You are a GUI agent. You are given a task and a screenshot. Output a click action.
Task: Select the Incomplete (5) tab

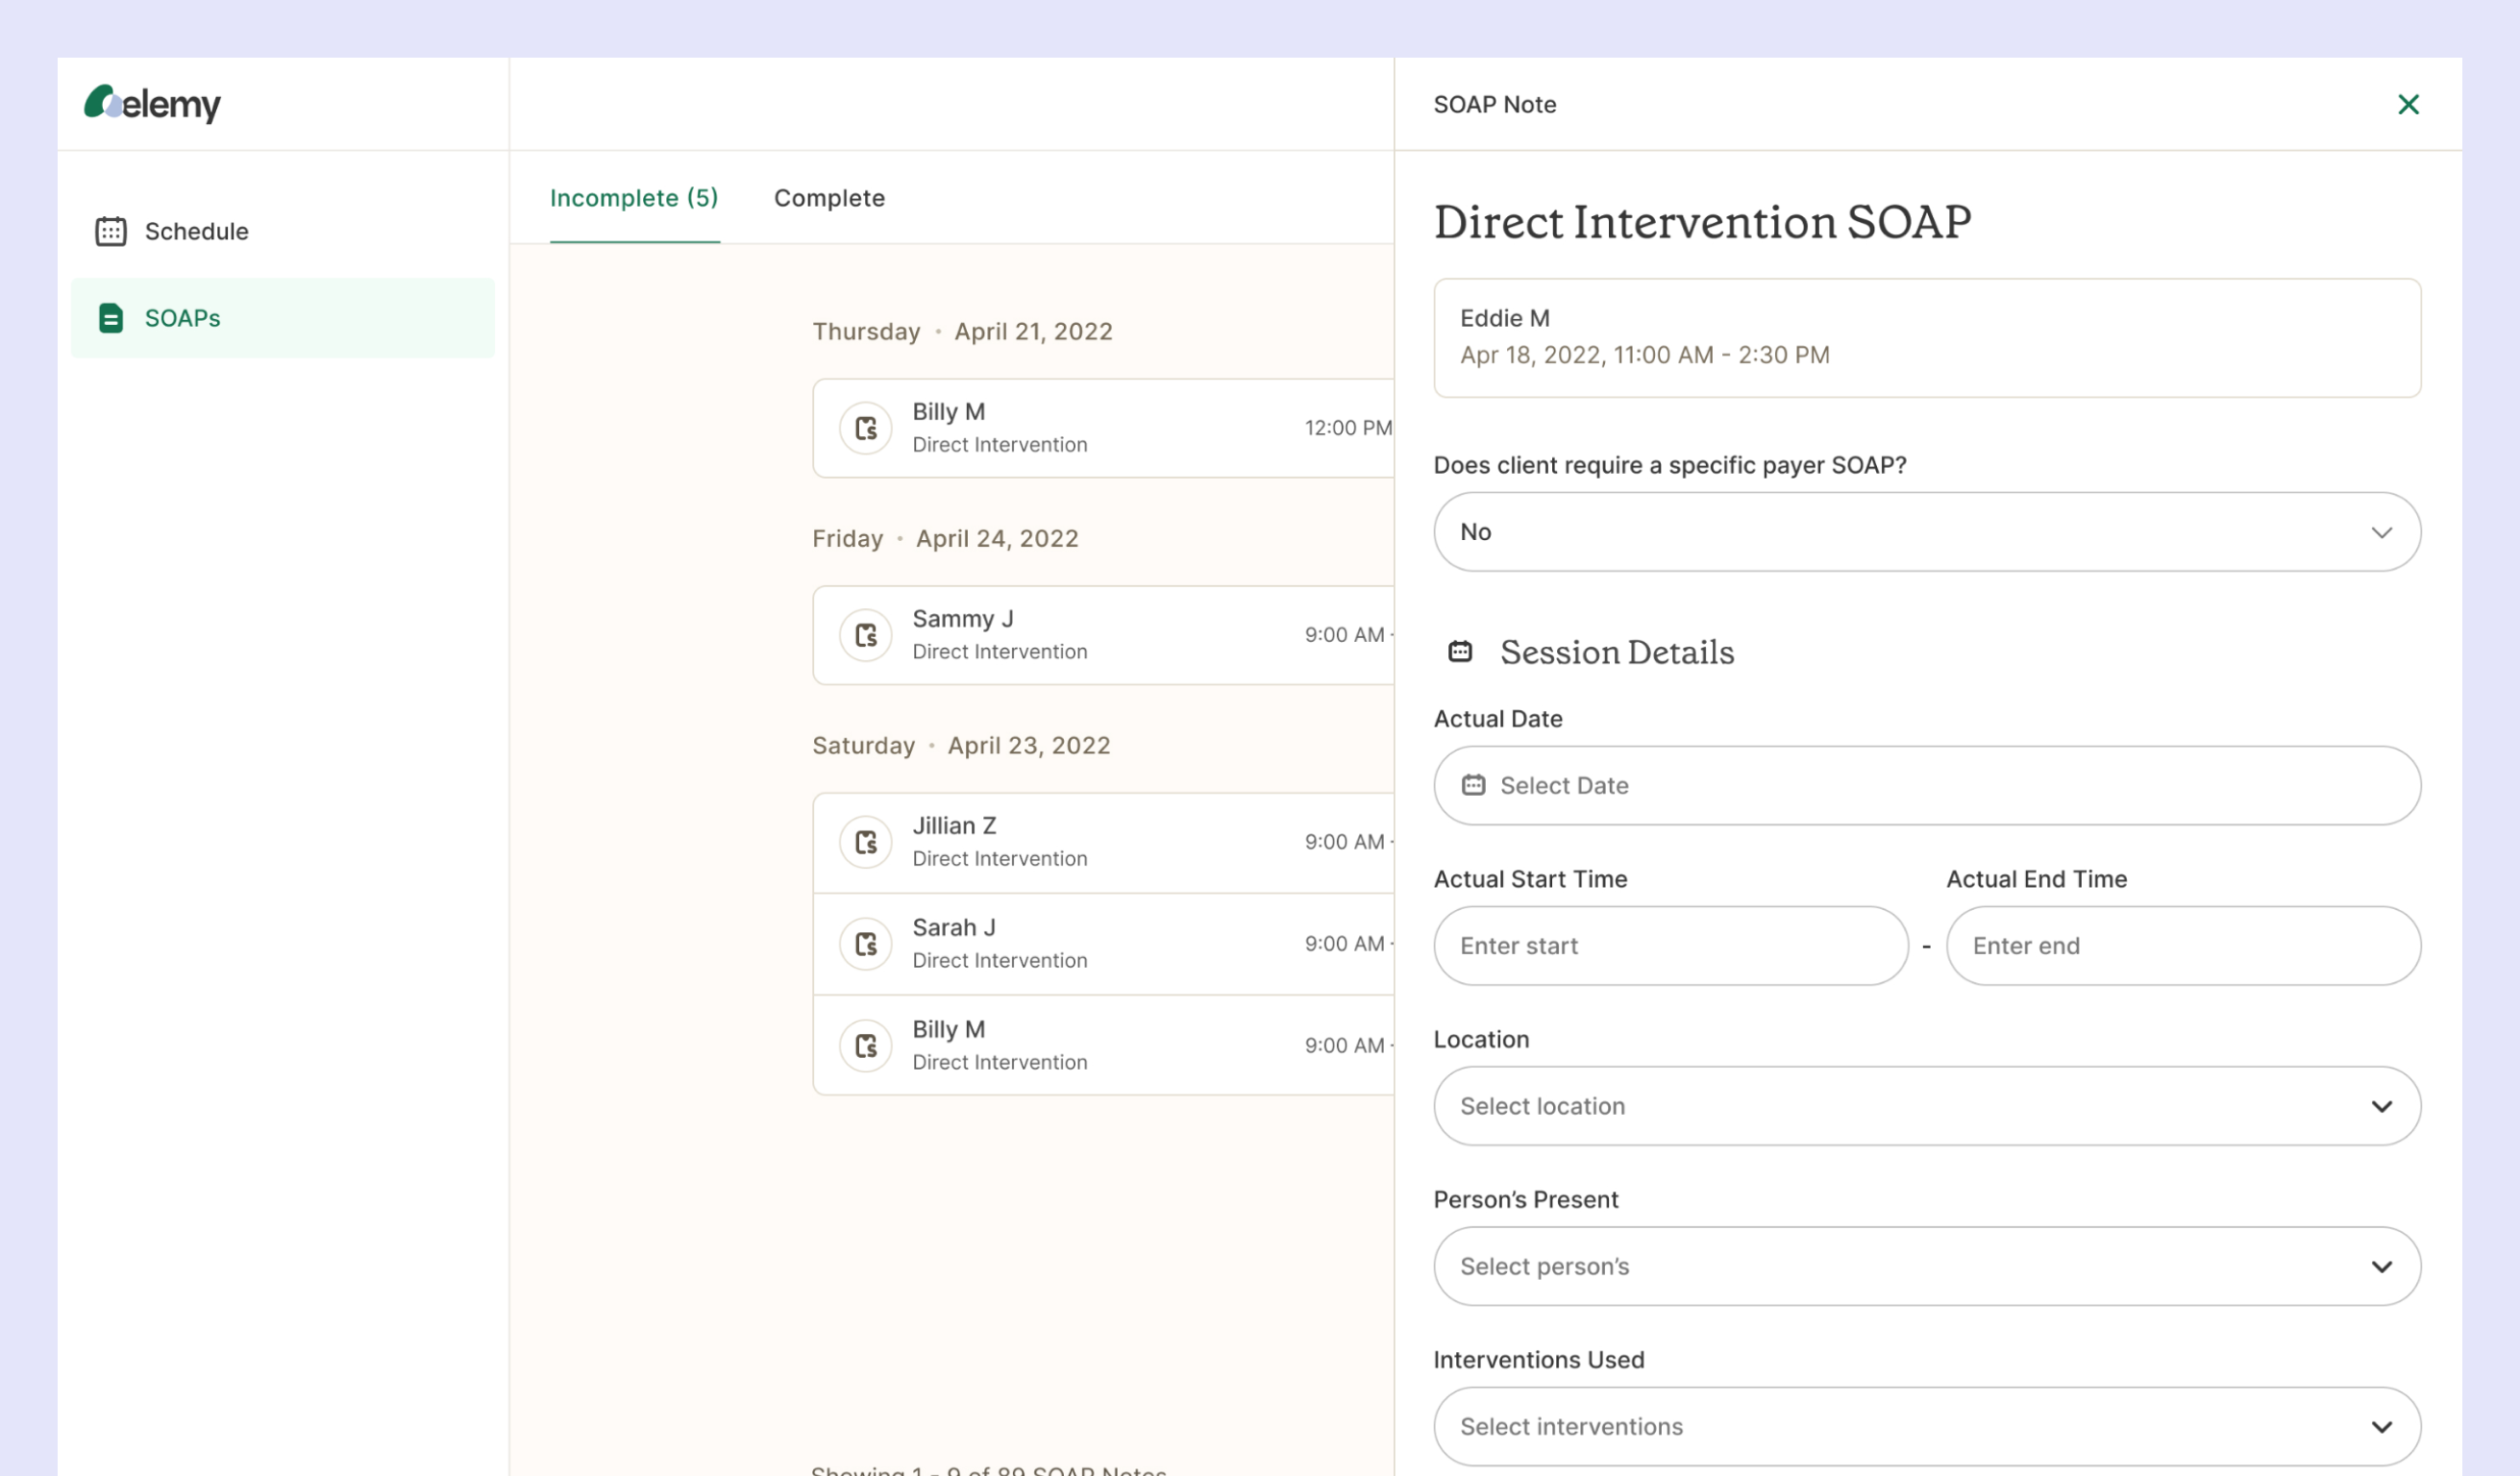click(x=634, y=198)
